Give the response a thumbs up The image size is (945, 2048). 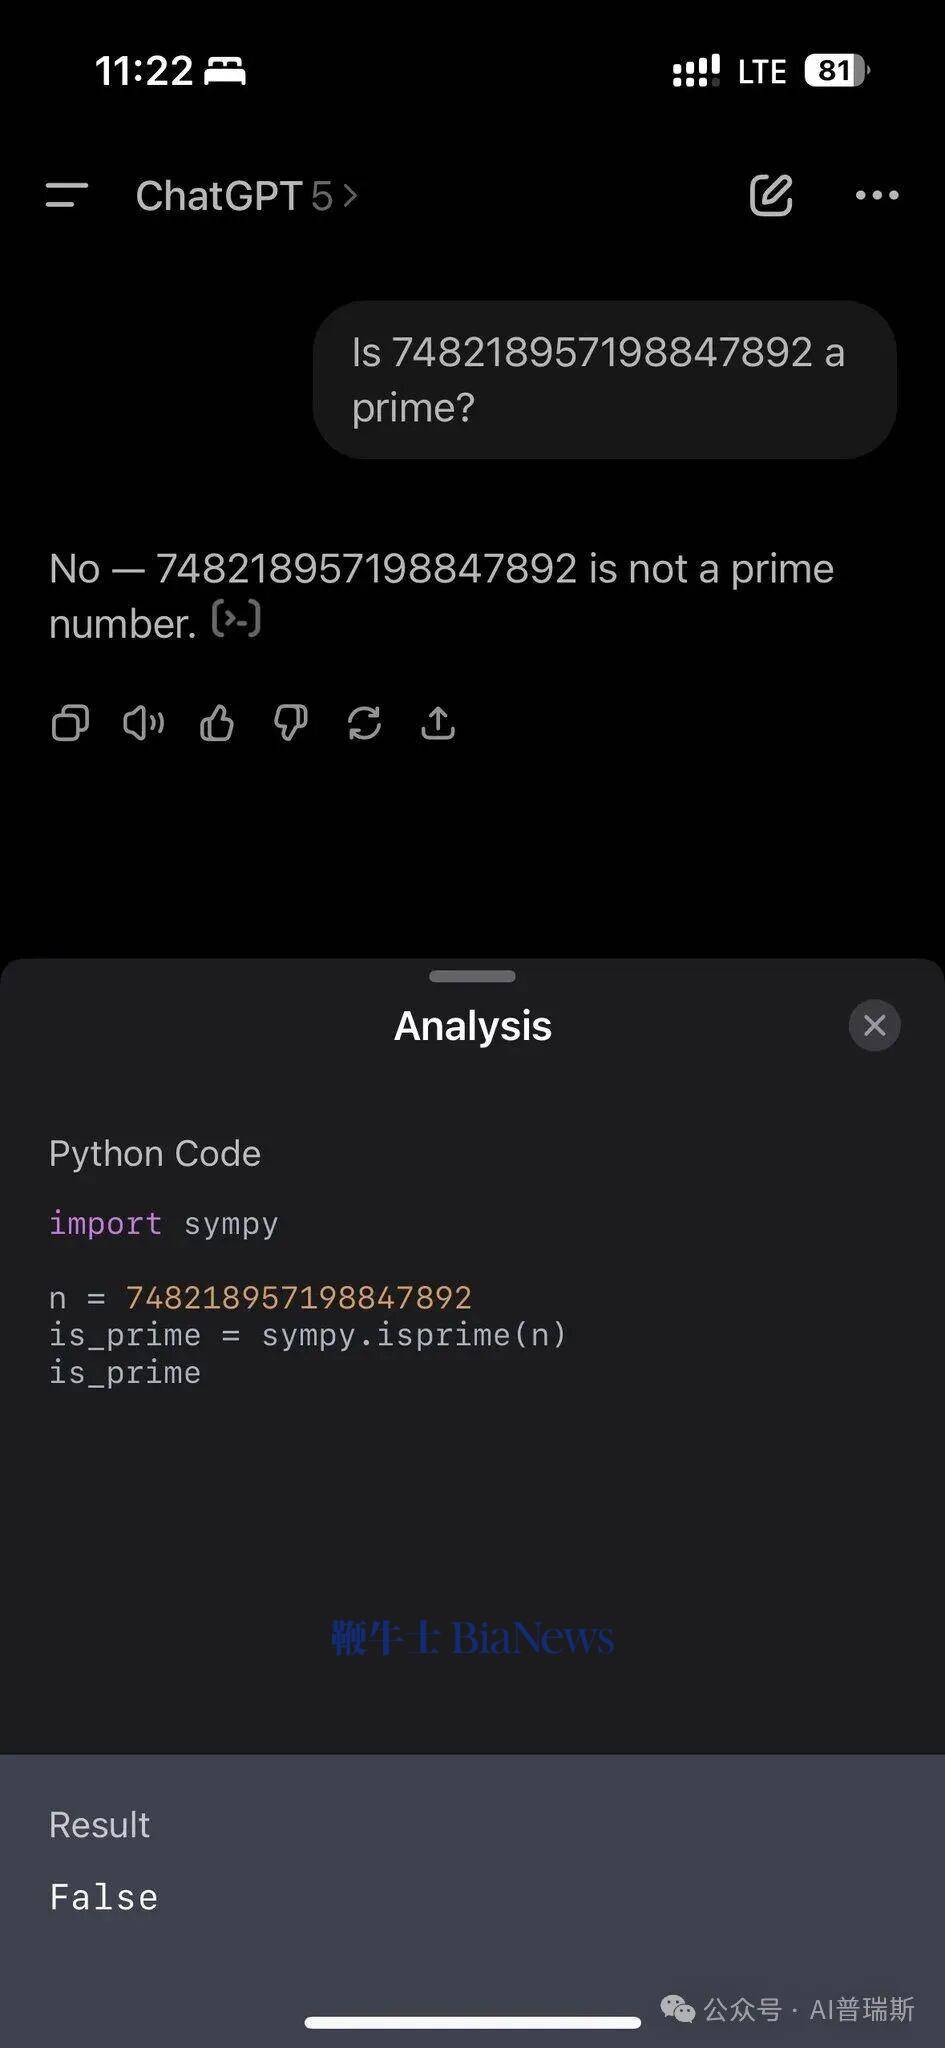click(x=217, y=723)
